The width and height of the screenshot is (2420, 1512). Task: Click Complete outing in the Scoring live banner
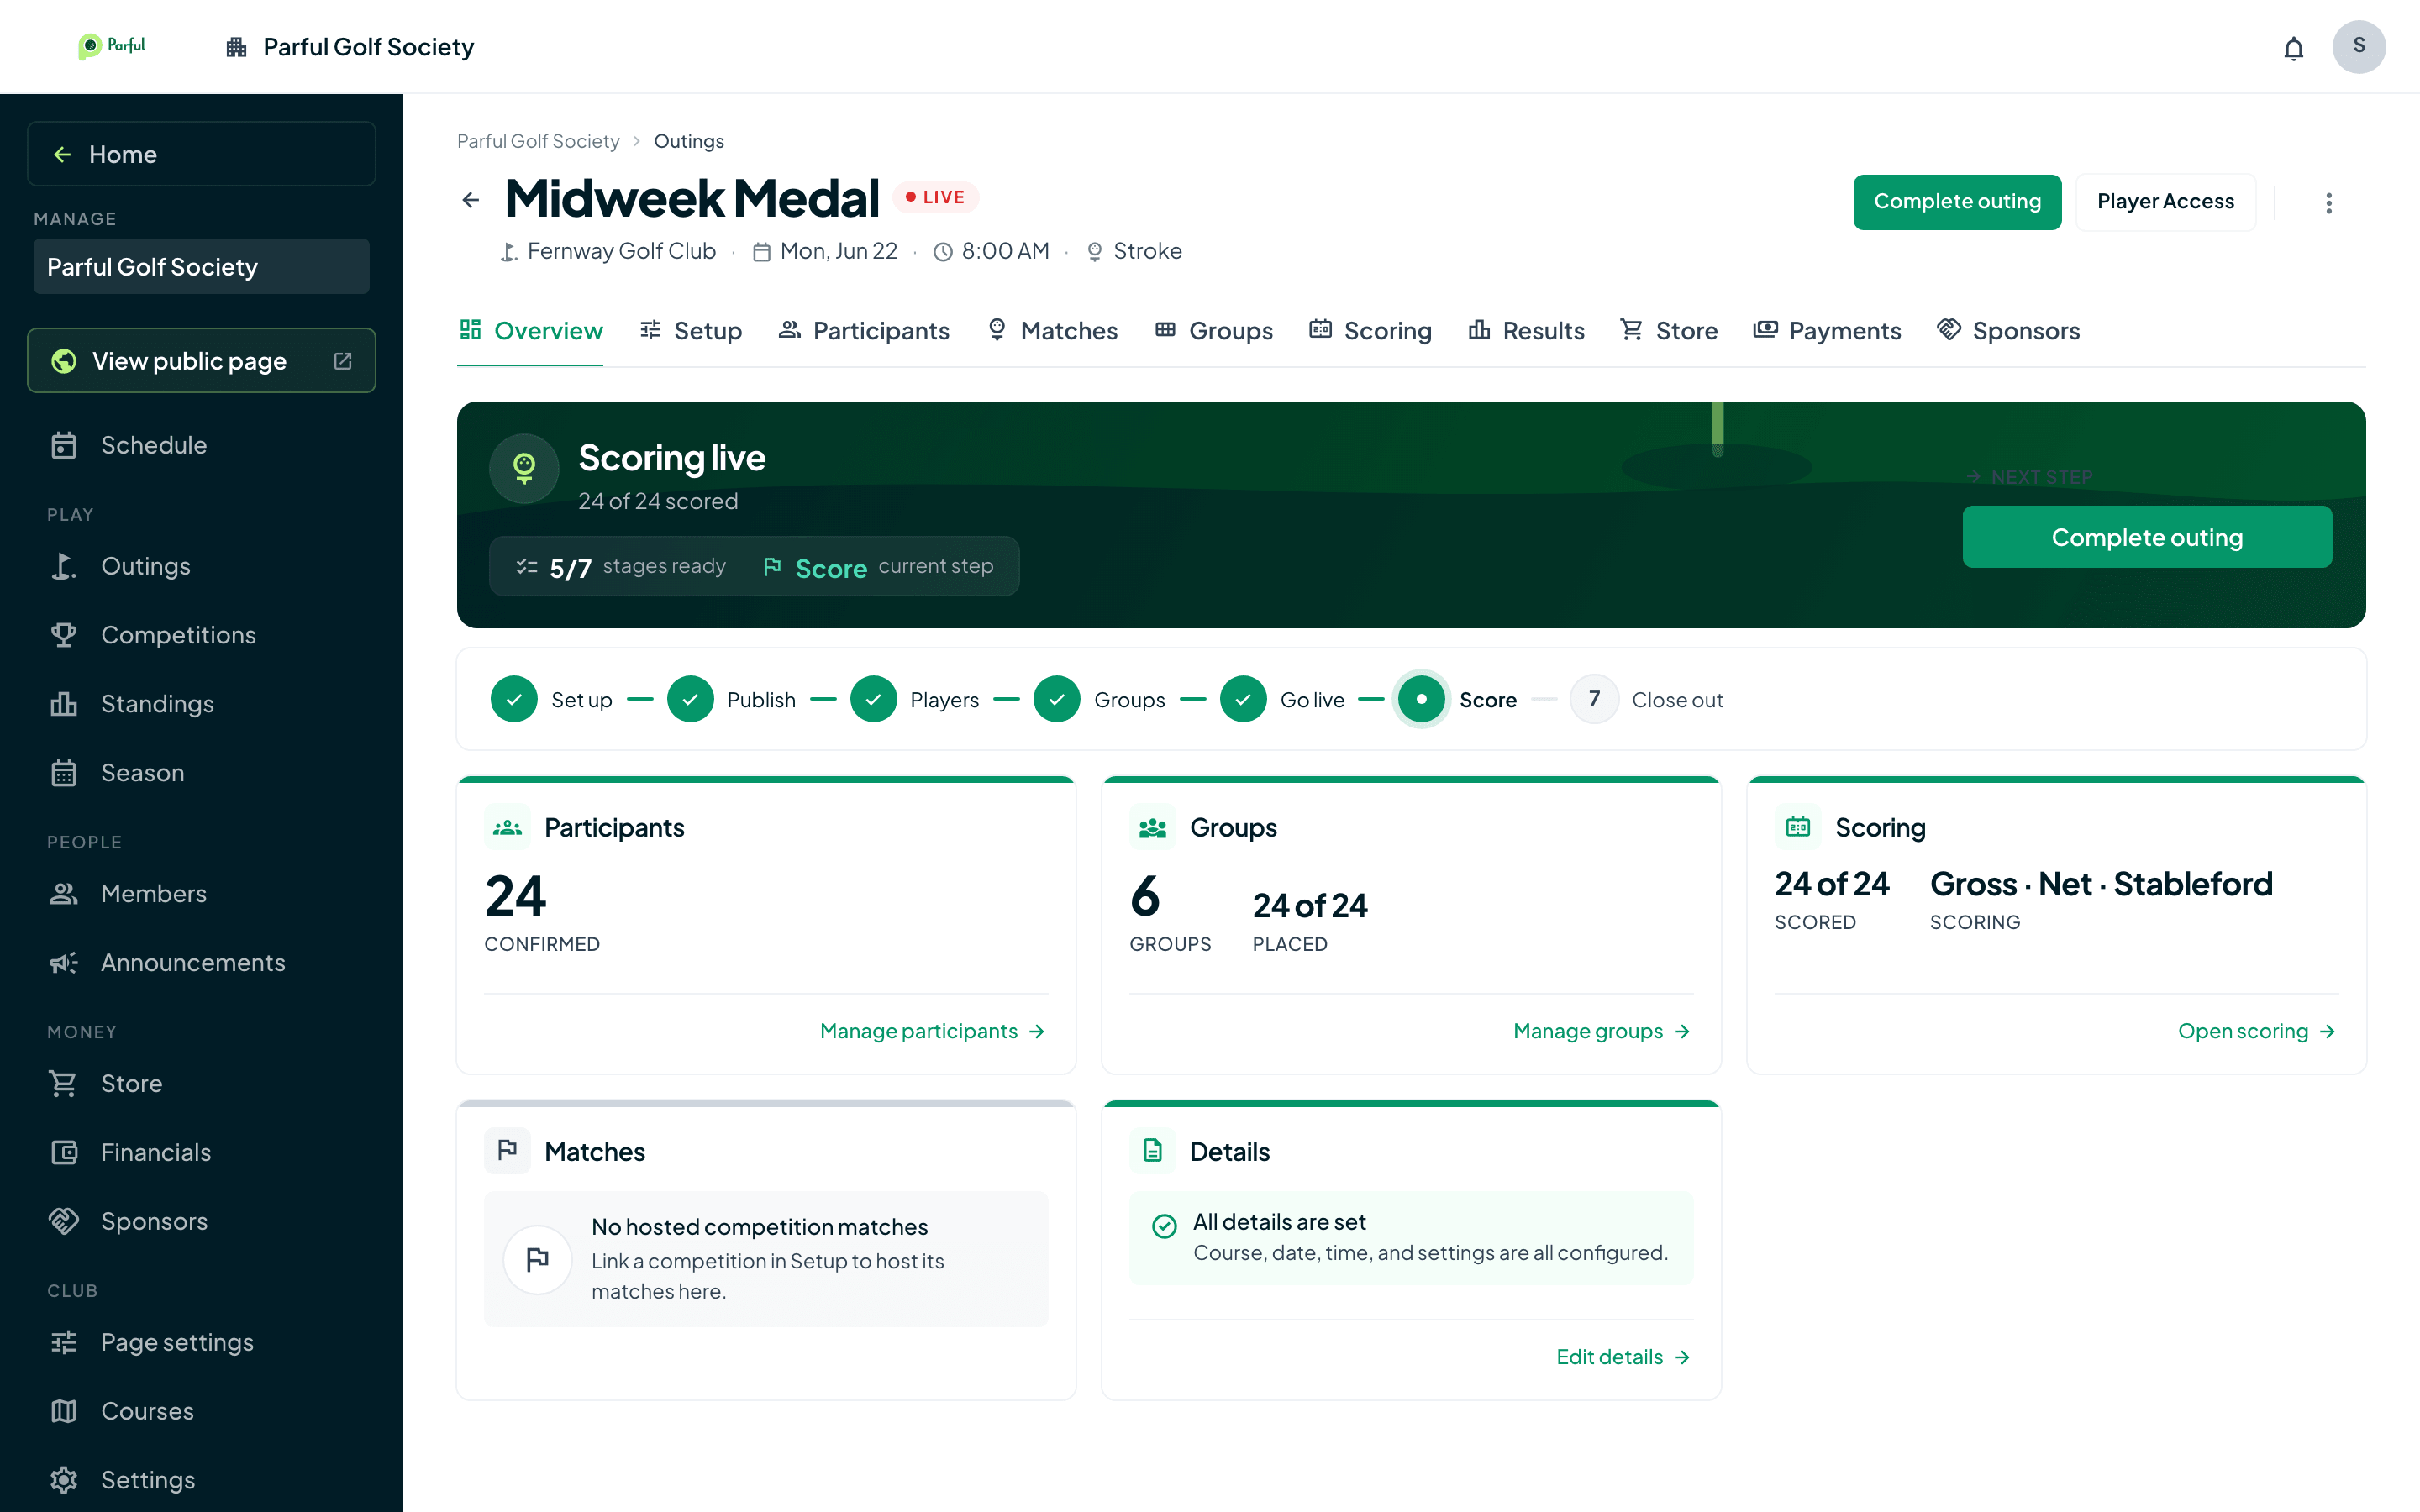2147,537
